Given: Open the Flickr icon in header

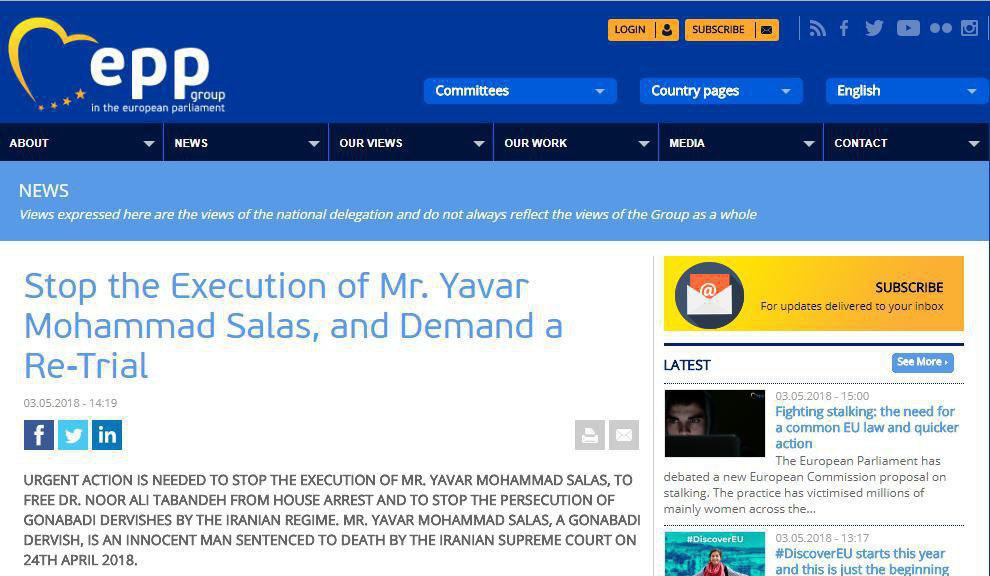Looking at the screenshot, I should tap(940, 29).
